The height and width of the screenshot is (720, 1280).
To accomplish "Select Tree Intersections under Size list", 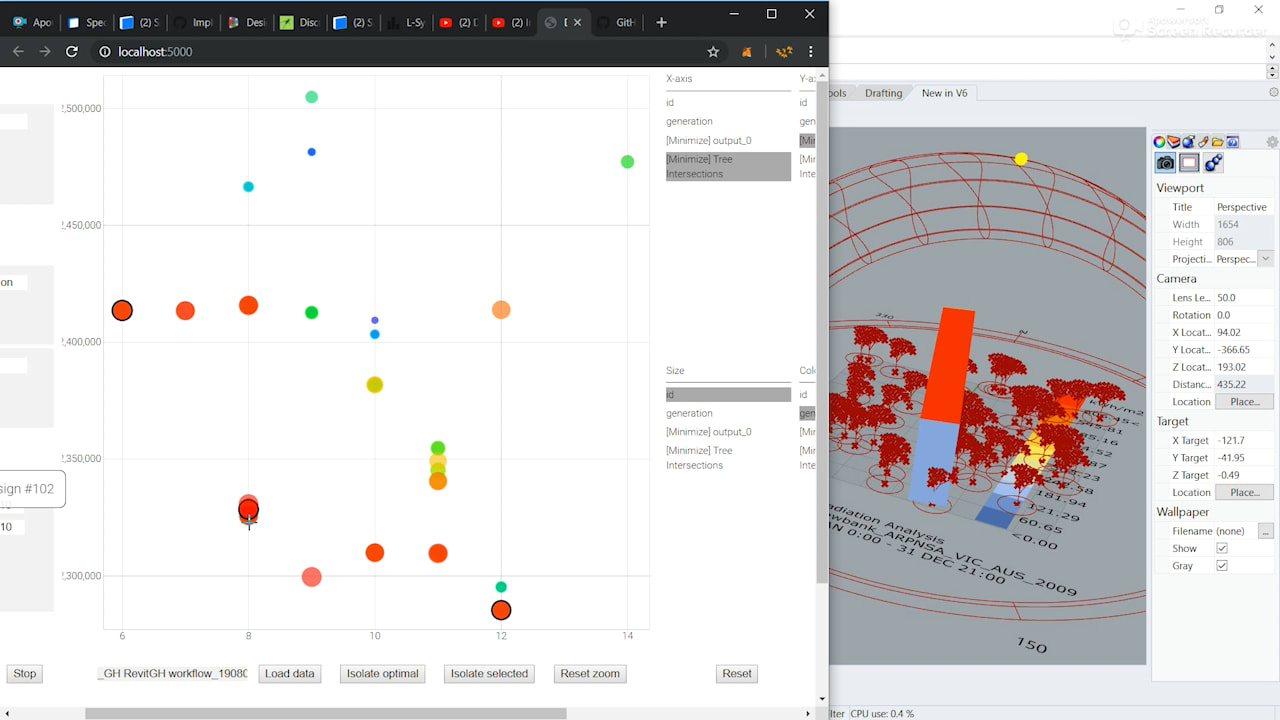I will click(728, 458).
